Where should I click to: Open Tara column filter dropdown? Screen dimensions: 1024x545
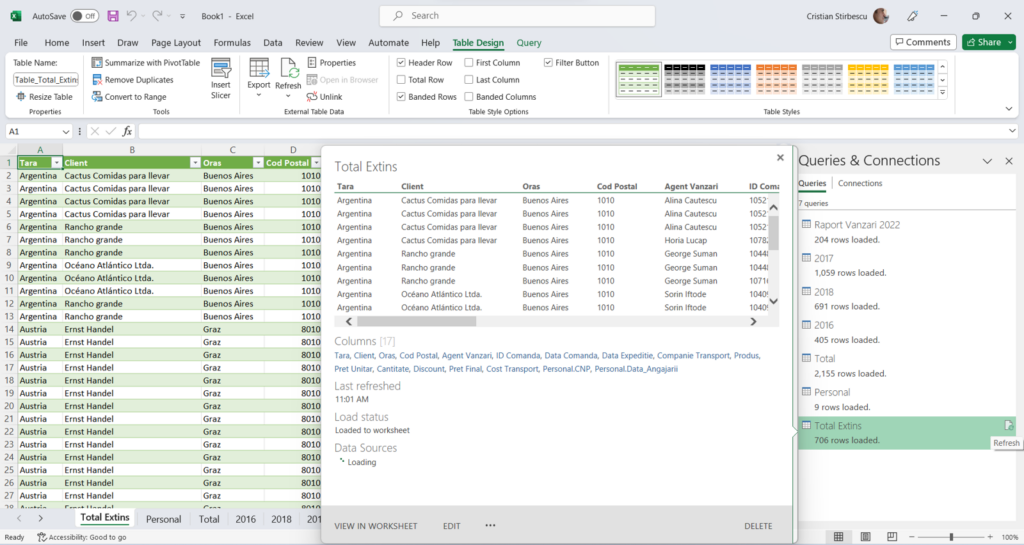click(x=56, y=163)
